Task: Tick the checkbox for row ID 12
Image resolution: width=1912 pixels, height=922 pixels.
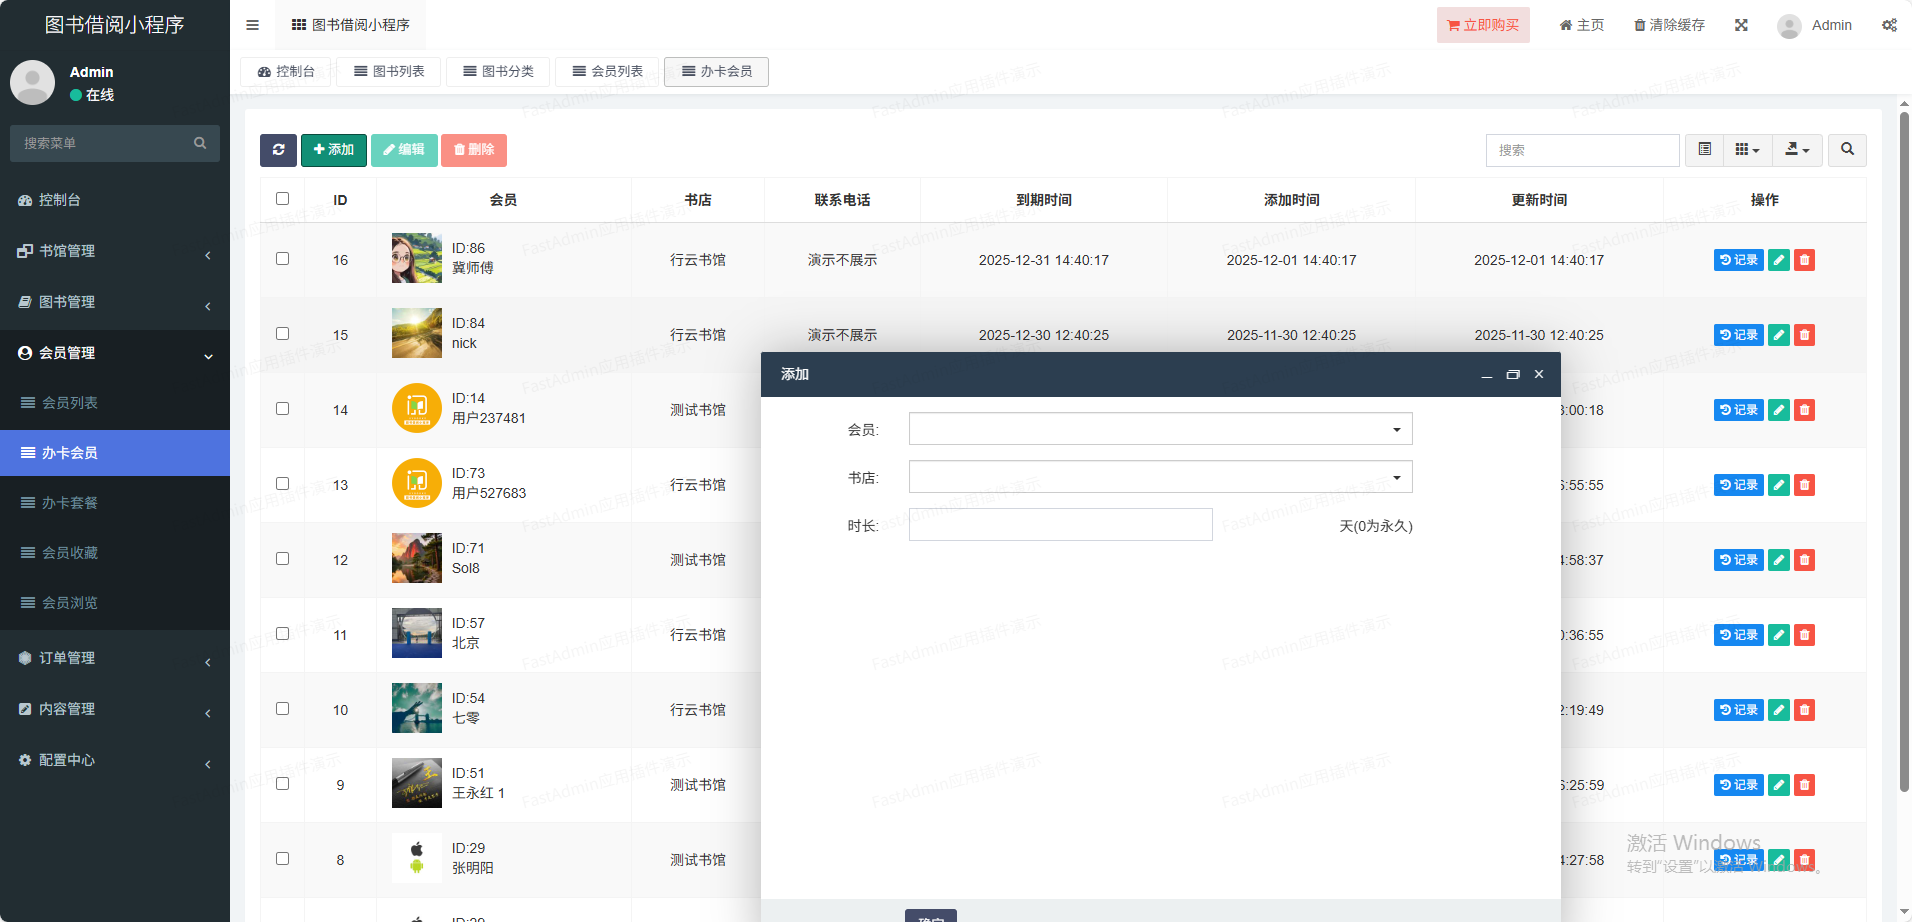Action: (x=283, y=559)
